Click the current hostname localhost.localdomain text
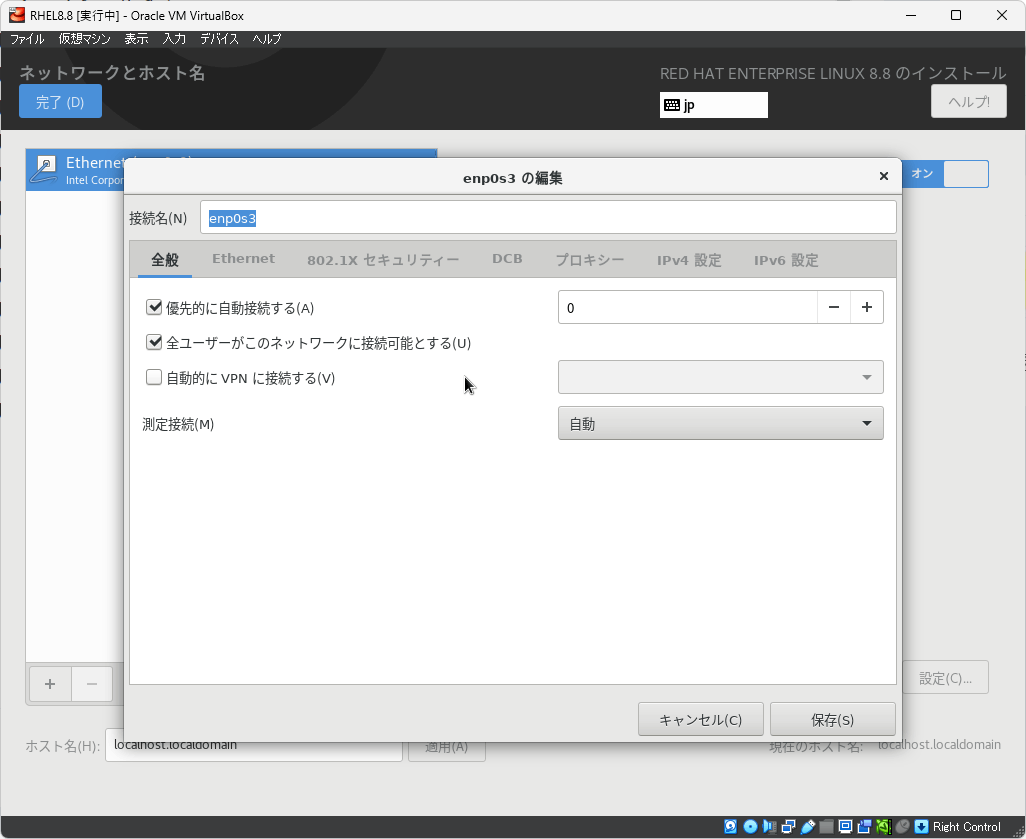1026x839 pixels. 939,745
